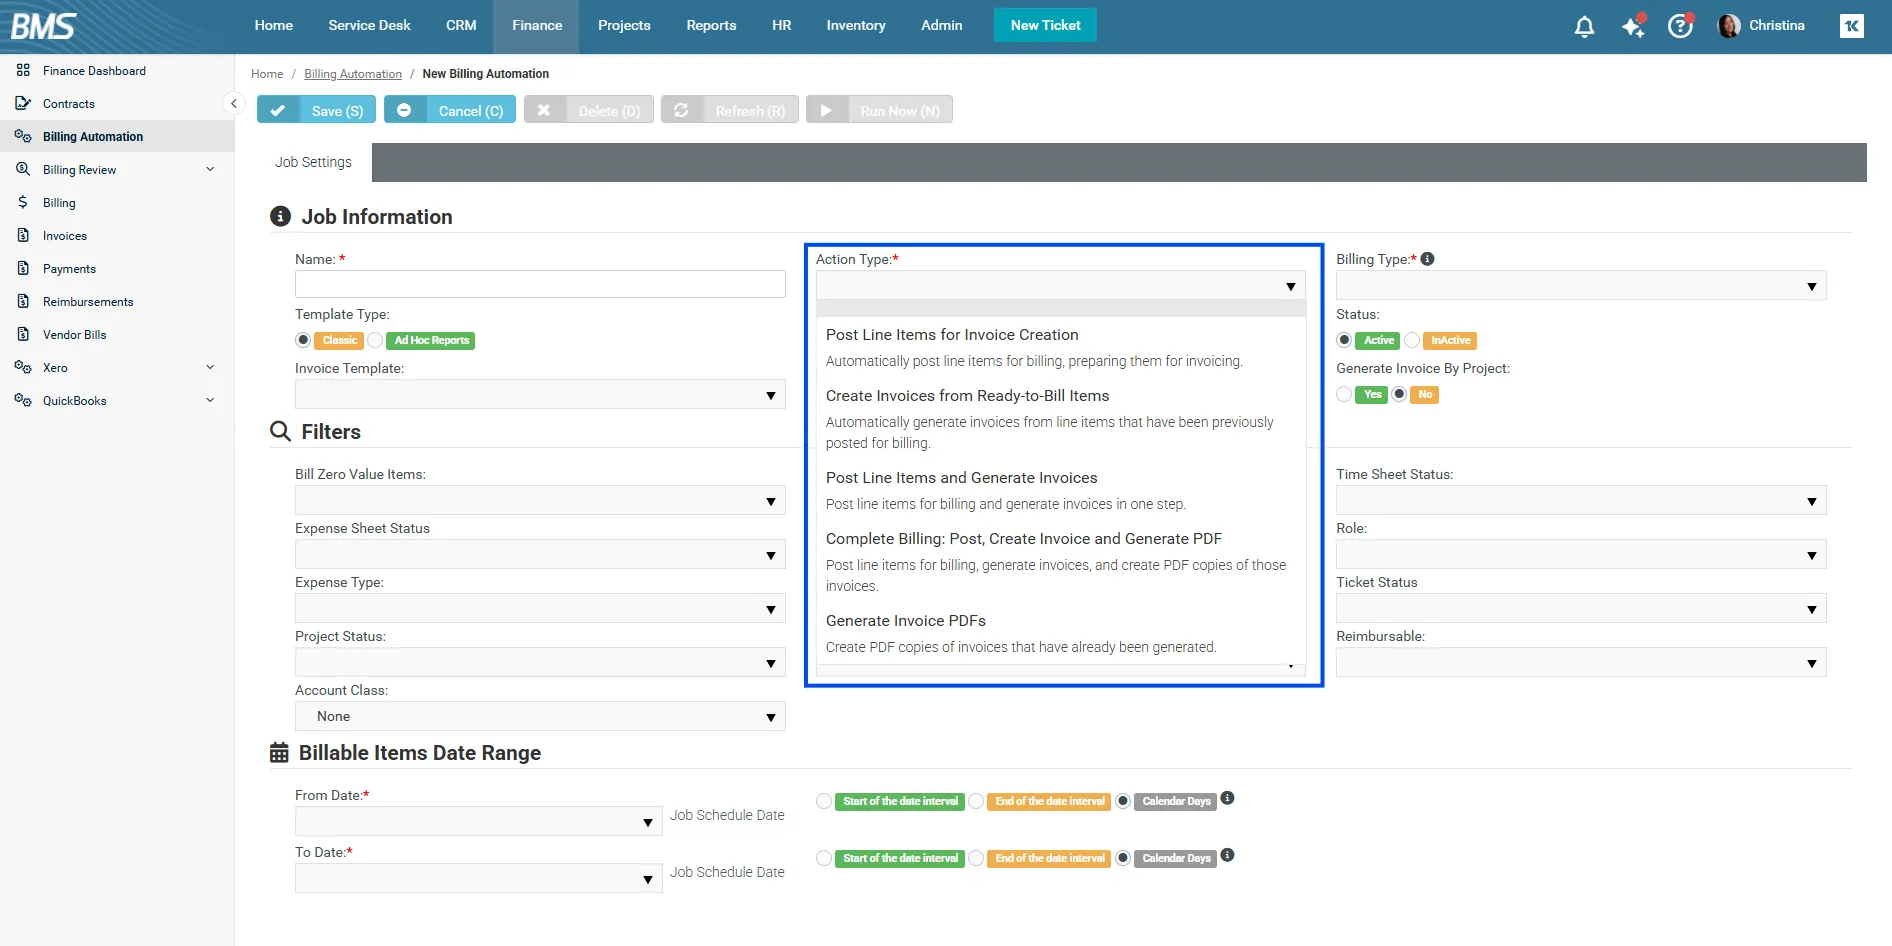Image resolution: width=1892 pixels, height=946 pixels.
Task: Choose Yes for Generate Invoice By Project
Action: click(1344, 395)
